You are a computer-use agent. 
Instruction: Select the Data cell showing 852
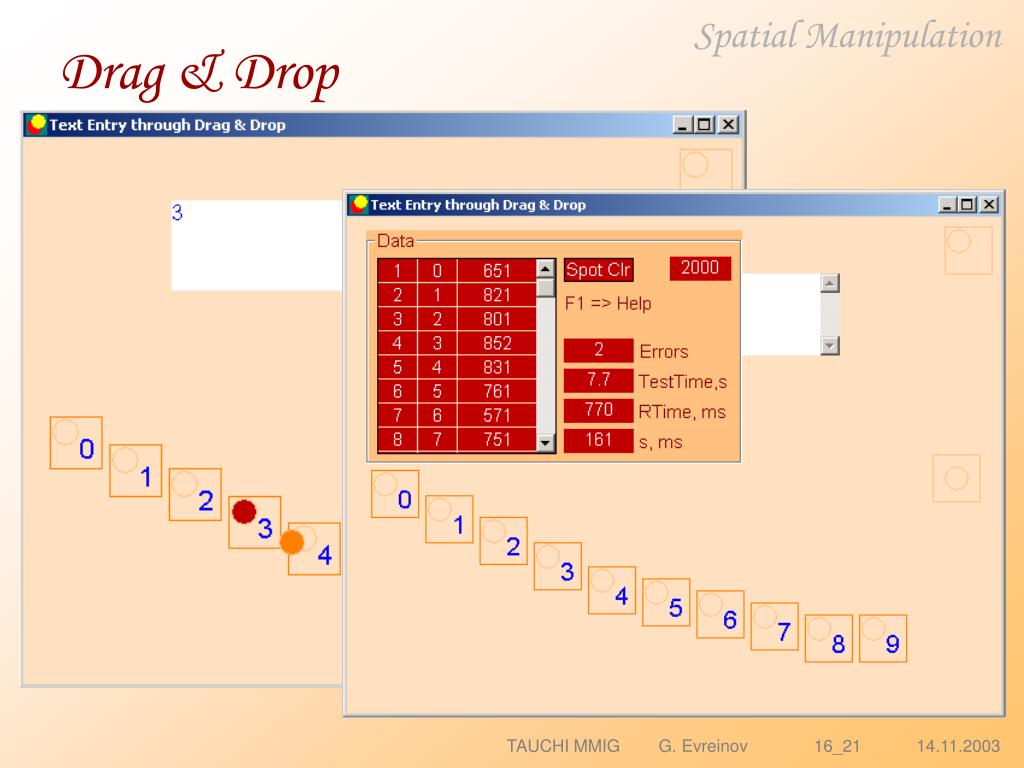point(497,344)
